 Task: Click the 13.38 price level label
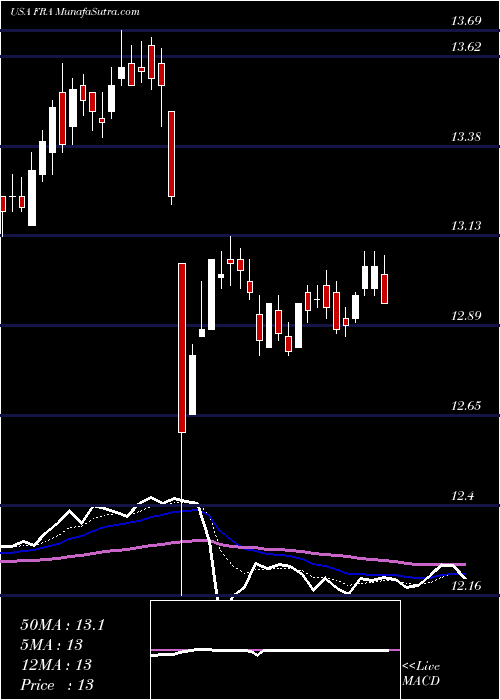coord(466,137)
